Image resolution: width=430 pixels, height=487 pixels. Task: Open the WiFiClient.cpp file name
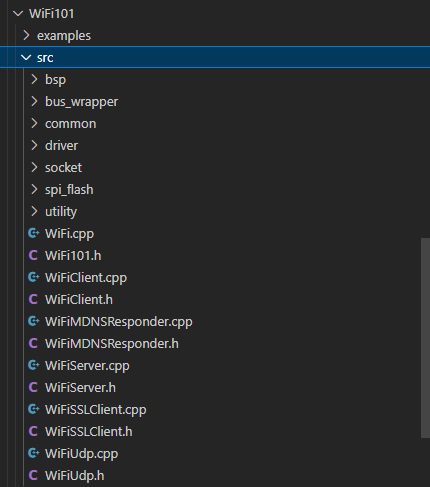click(86, 278)
